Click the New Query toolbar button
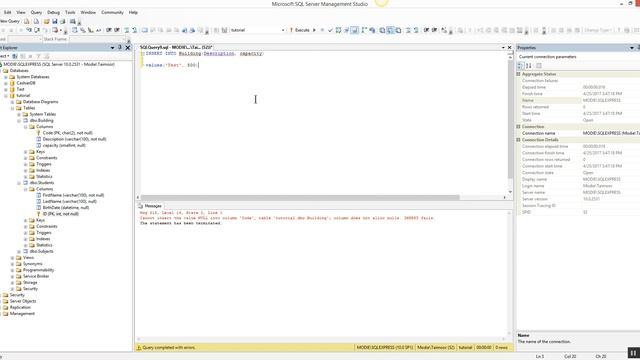The image size is (640, 360). pyautogui.click(x=10, y=21)
